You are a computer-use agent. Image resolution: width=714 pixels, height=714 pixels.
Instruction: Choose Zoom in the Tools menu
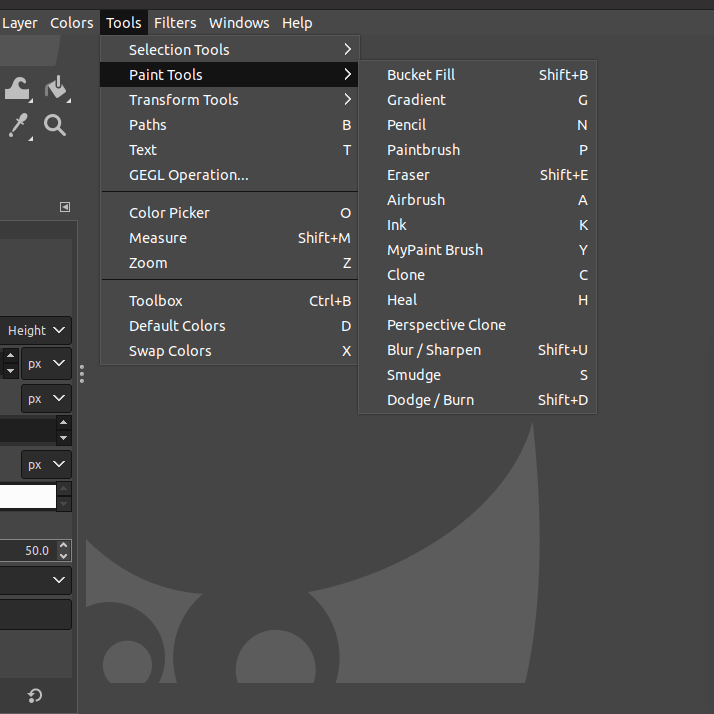tap(230, 263)
